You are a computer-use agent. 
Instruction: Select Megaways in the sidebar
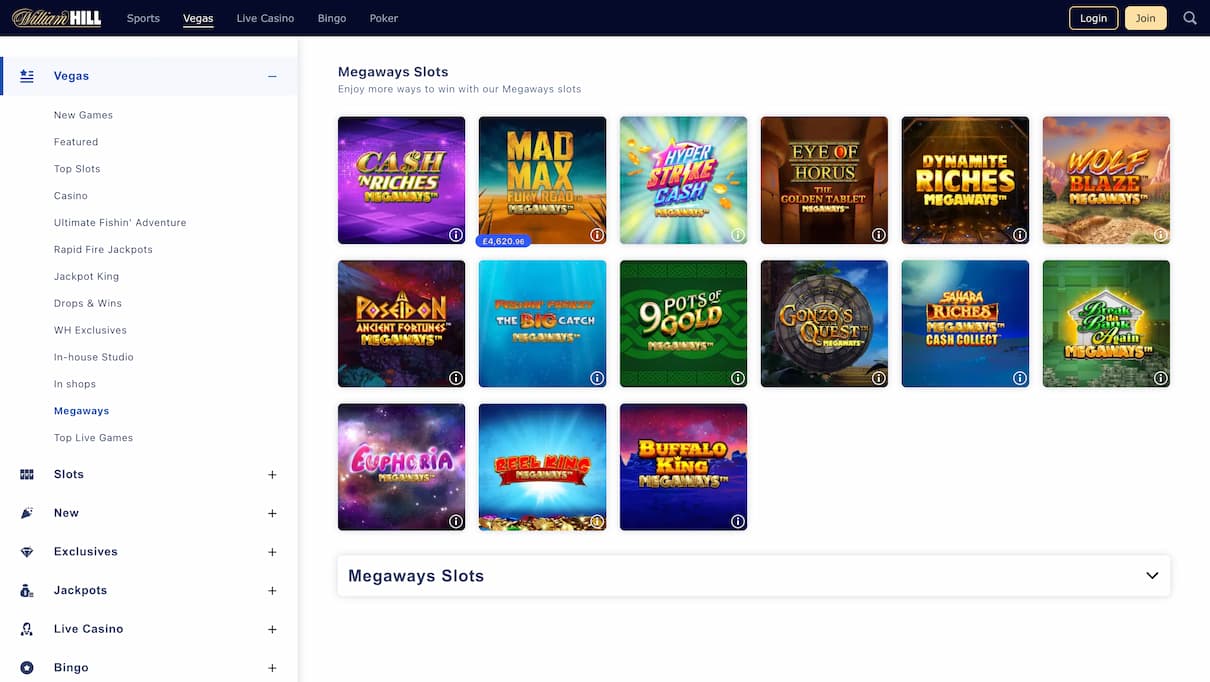(82, 411)
